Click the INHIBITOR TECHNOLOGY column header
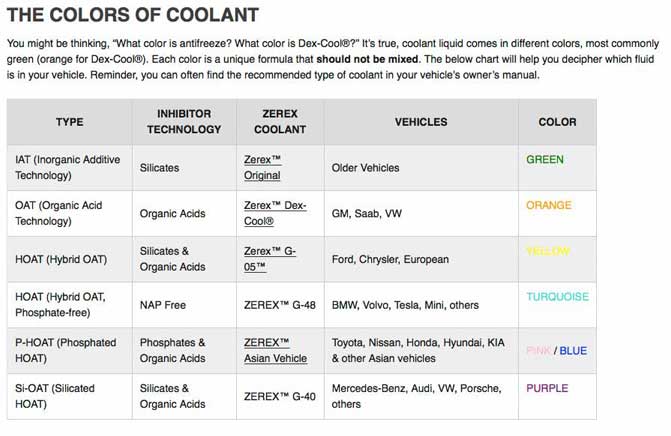Screen dimensions: 671x436 [184, 122]
